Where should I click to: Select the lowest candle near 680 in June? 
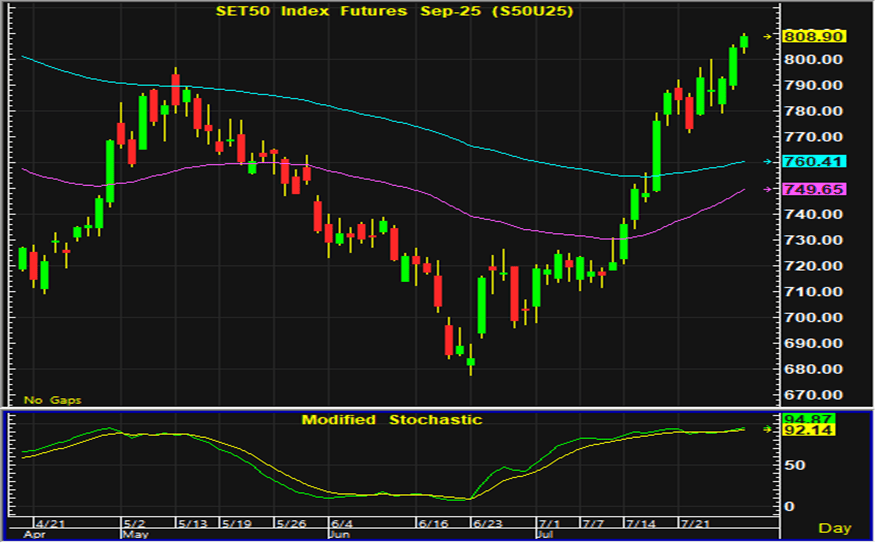(x=470, y=364)
